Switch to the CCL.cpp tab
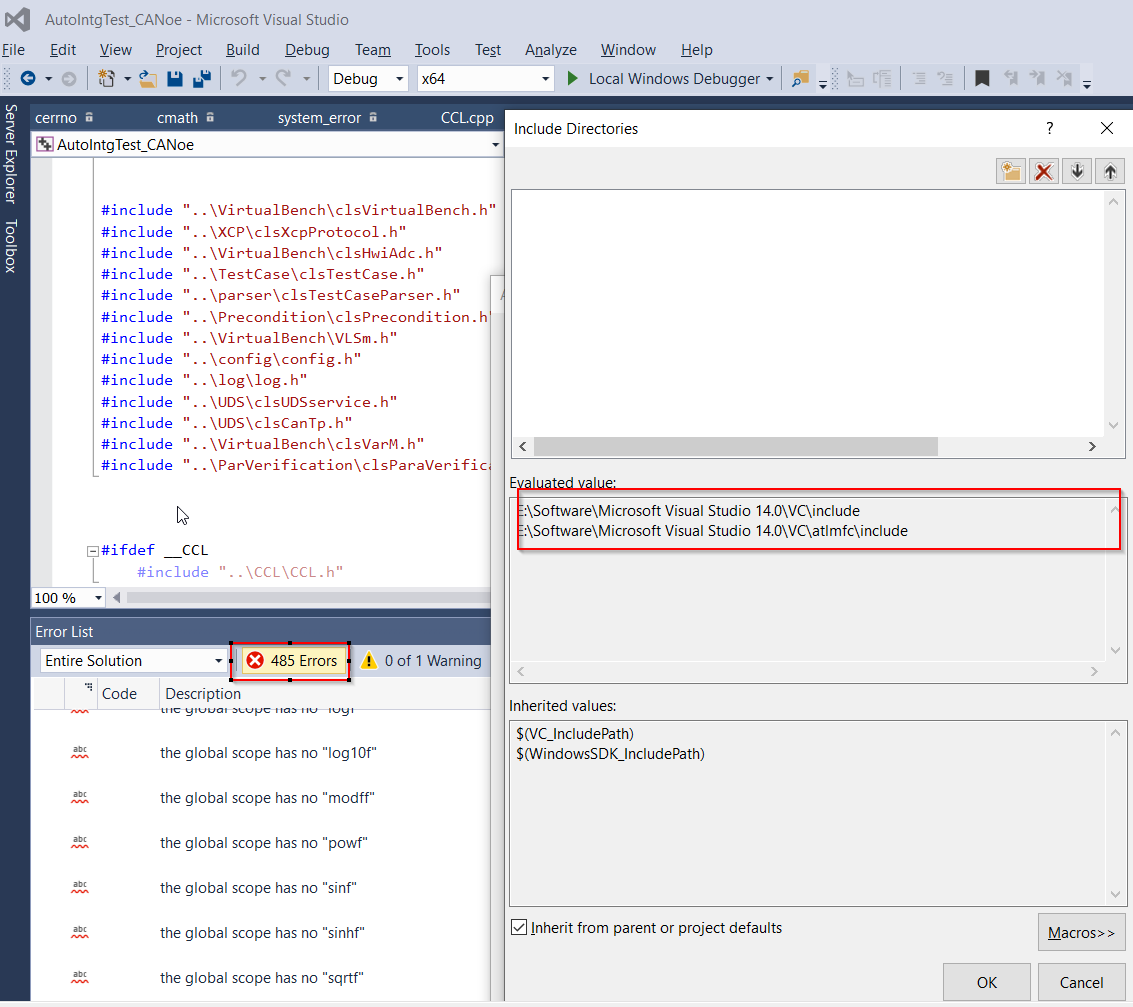The height and width of the screenshot is (1007, 1133). tap(467, 118)
